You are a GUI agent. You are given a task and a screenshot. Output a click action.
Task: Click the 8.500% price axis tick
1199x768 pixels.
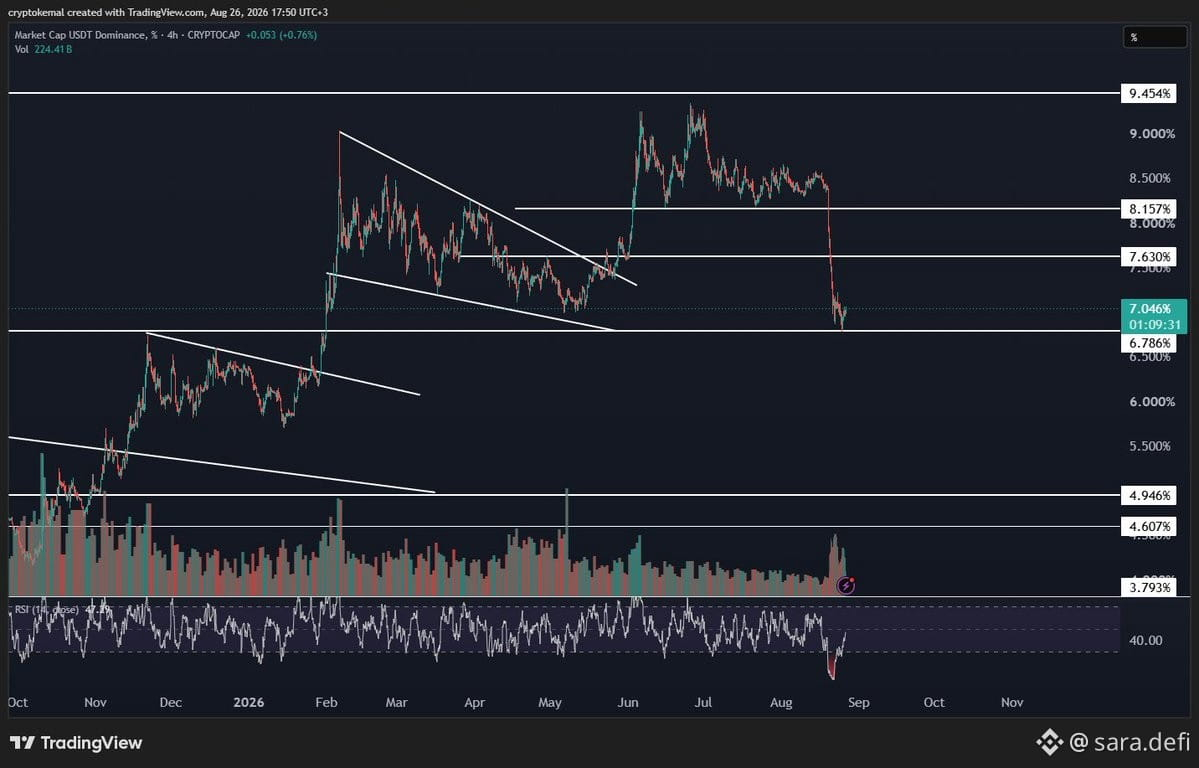tap(1149, 178)
